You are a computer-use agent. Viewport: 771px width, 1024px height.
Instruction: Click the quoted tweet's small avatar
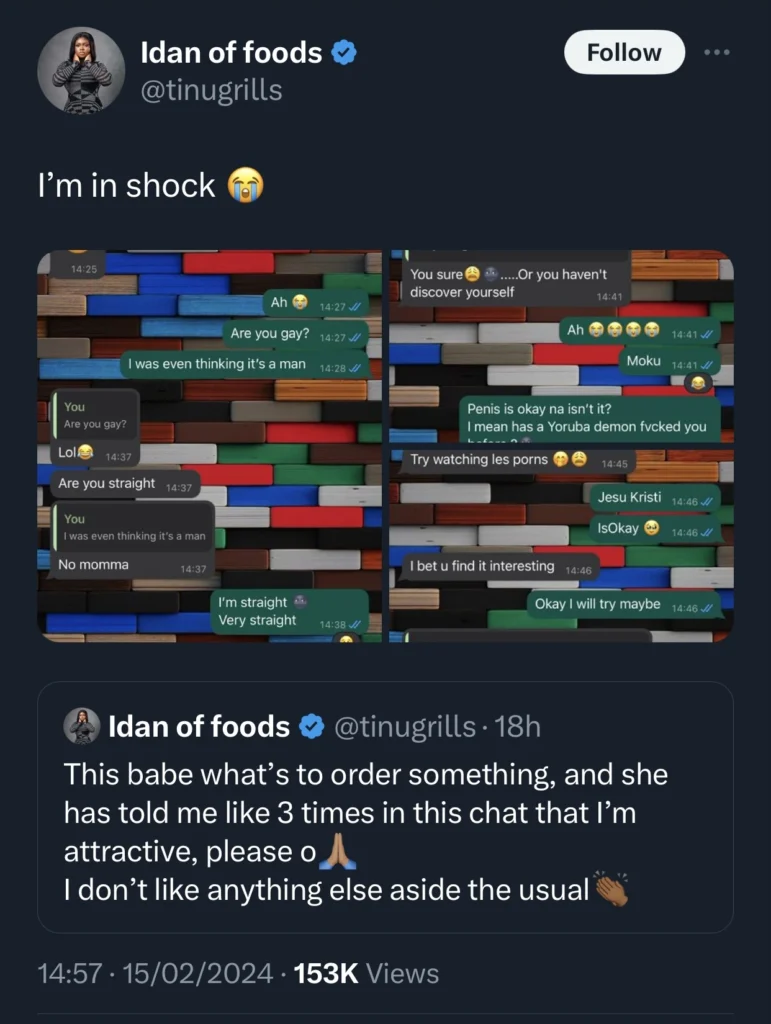pyautogui.click(x=82, y=726)
